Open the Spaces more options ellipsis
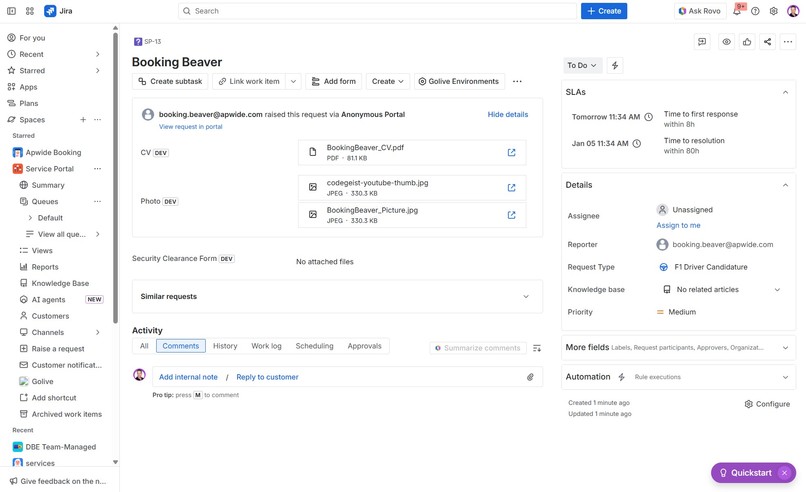This screenshot has width=806, height=492. [98, 119]
